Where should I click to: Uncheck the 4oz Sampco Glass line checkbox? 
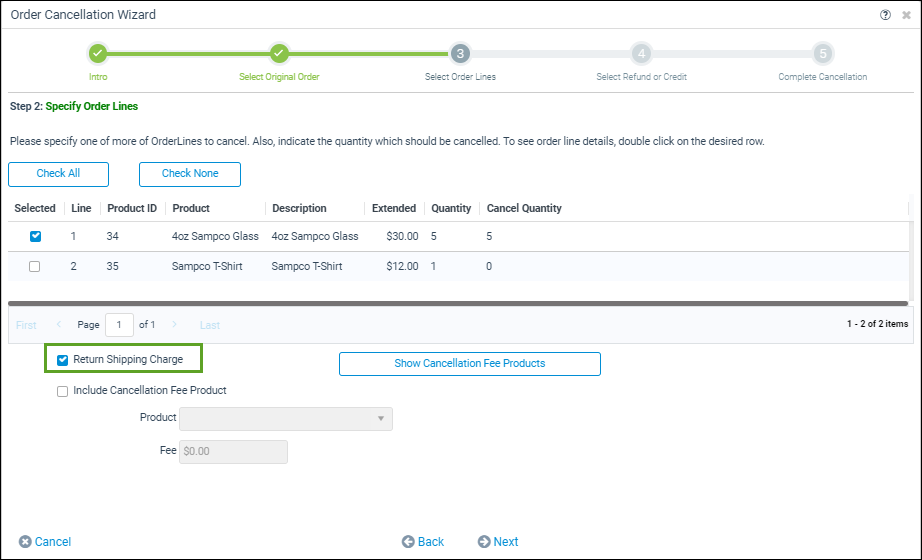(35, 236)
